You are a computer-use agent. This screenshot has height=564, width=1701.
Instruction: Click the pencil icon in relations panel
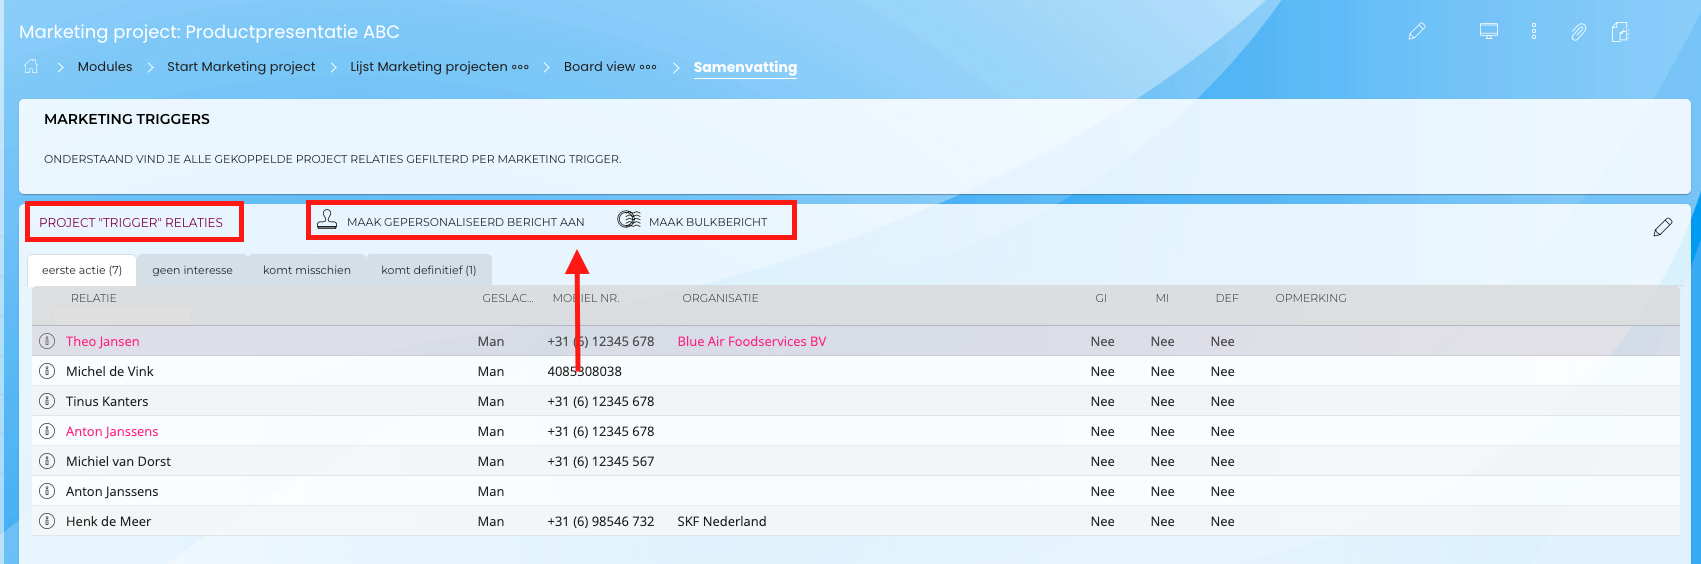(x=1662, y=227)
